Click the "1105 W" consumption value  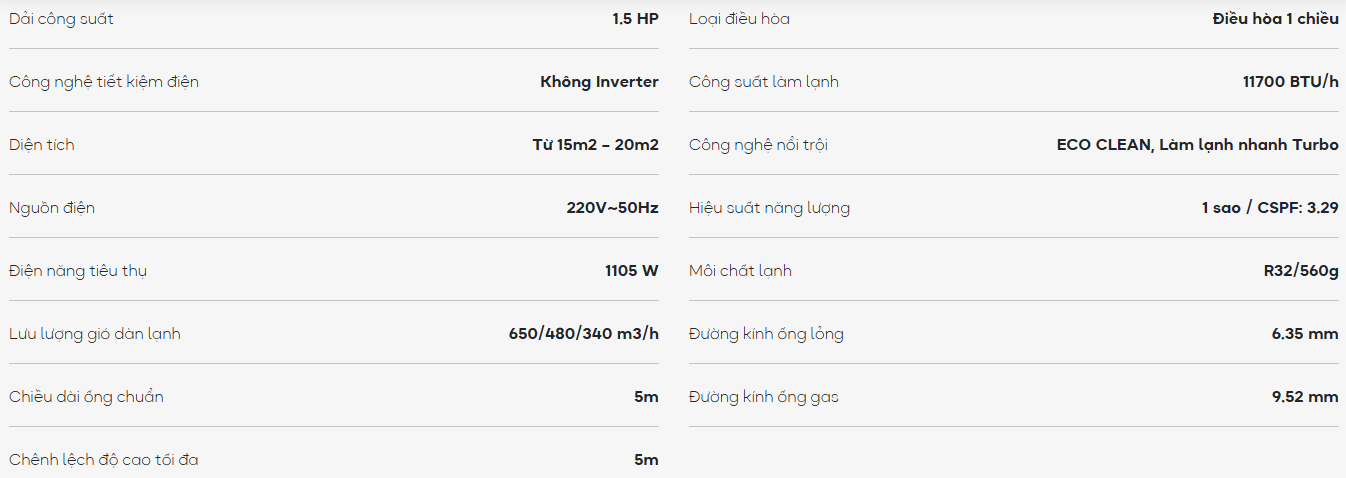point(631,271)
